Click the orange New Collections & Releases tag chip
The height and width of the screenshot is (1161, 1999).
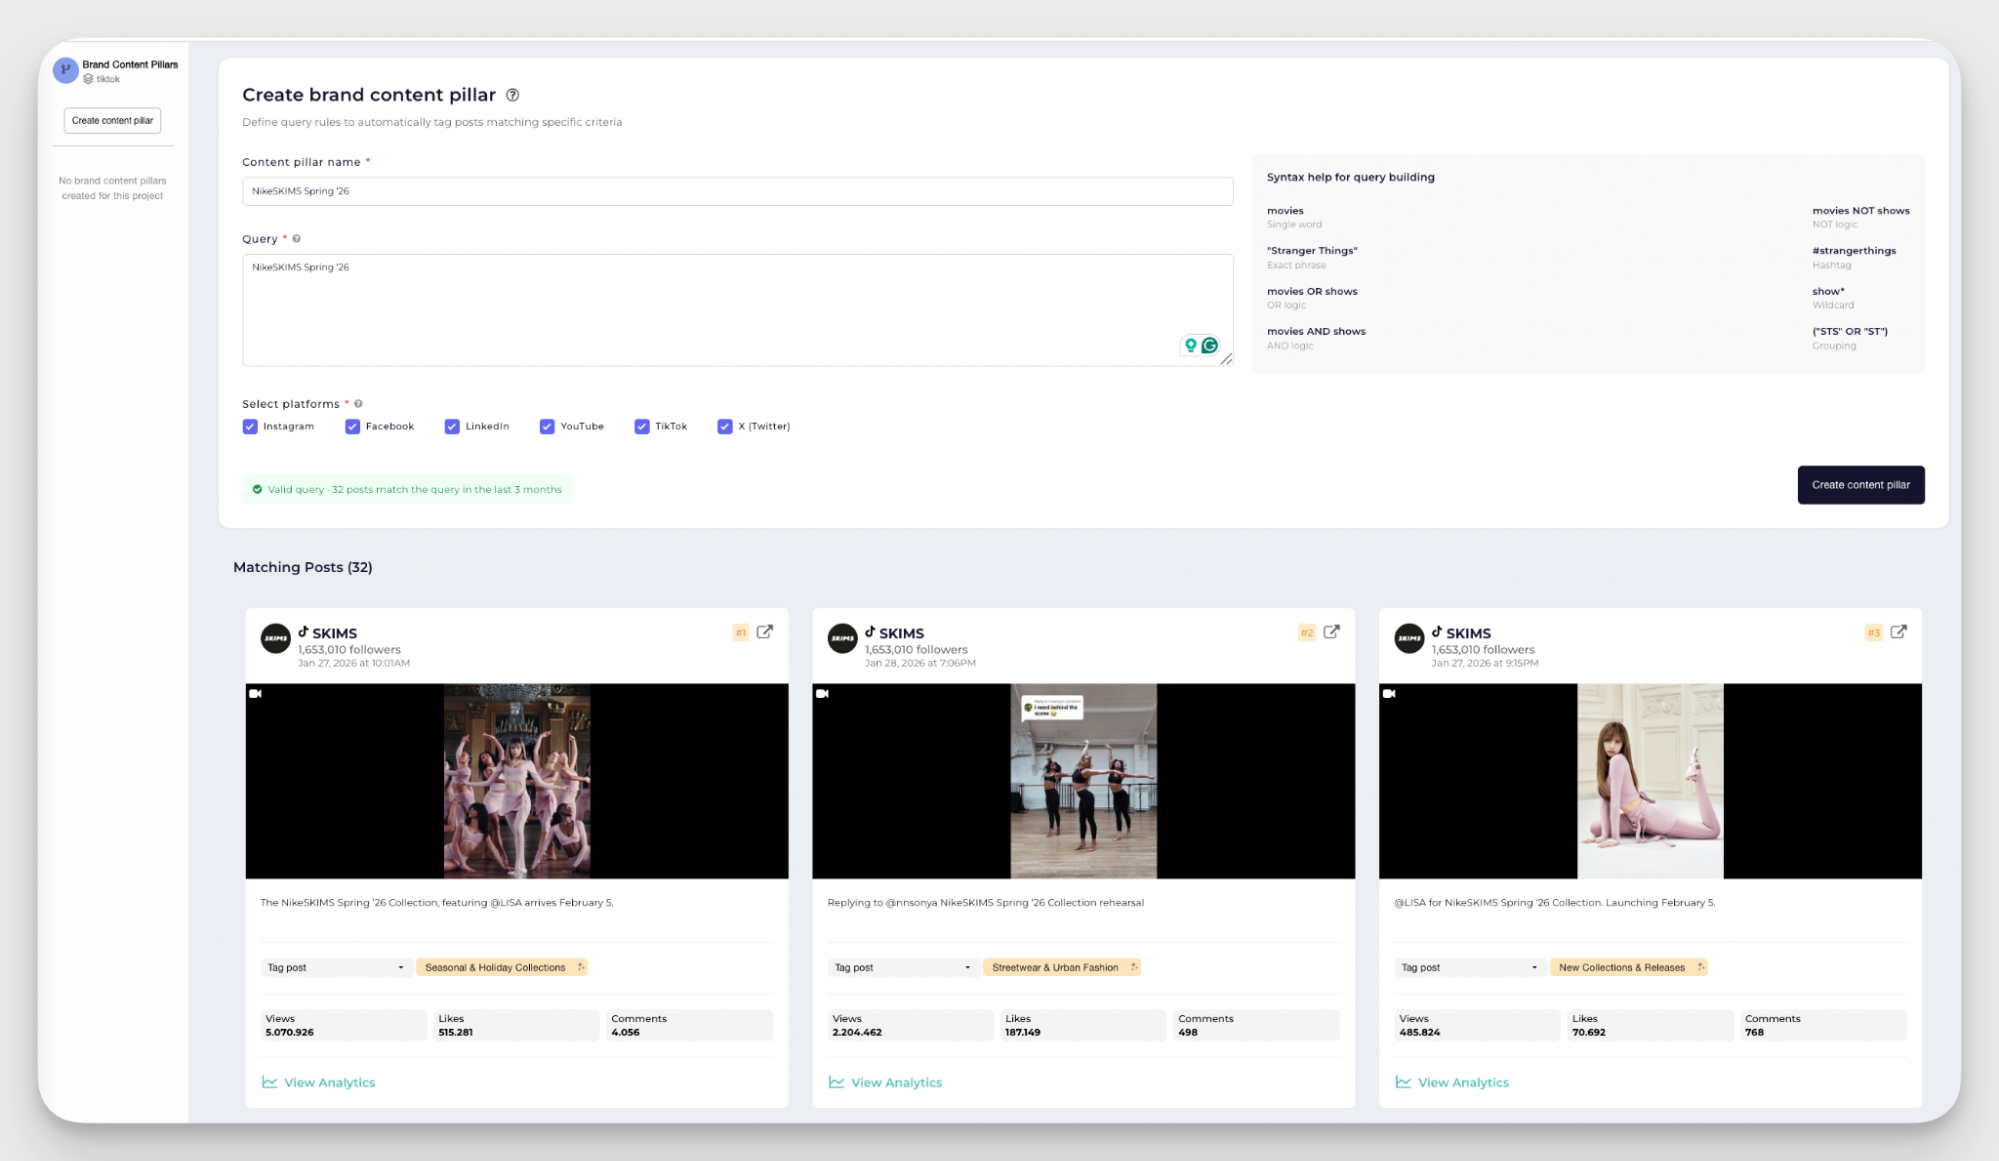(x=1628, y=967)
